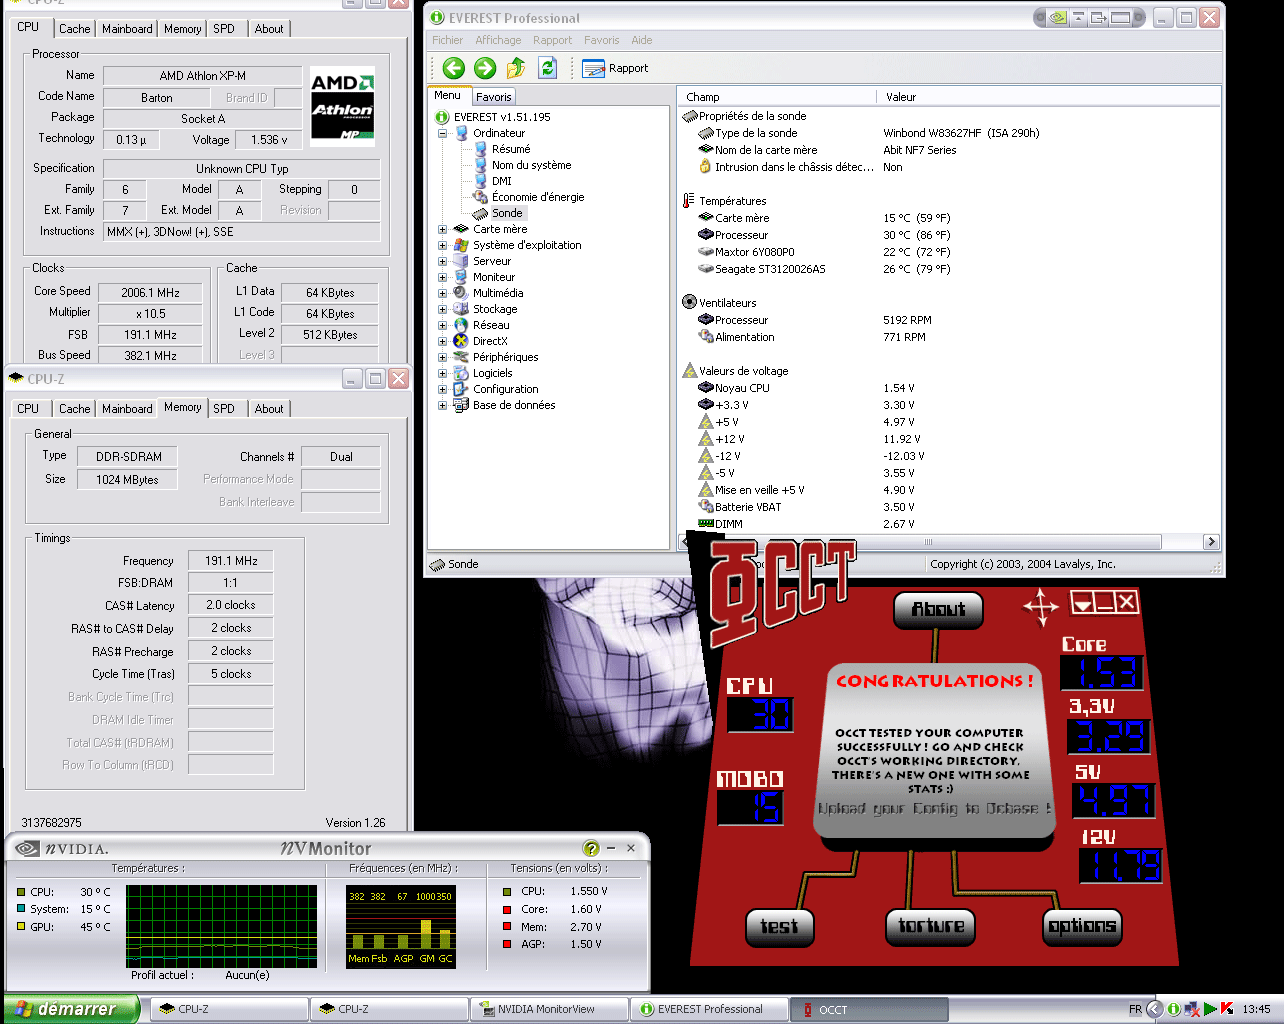The height and width of the screenshot is (1024, 1284).
Task: Click the red Kaspersky K tray icon
Action: [1227, 1009]
